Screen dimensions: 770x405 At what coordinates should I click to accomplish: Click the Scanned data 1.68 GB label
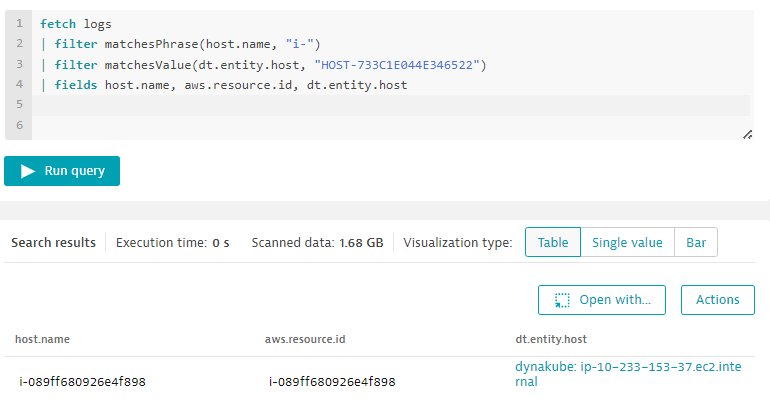(x=317, y=242)
